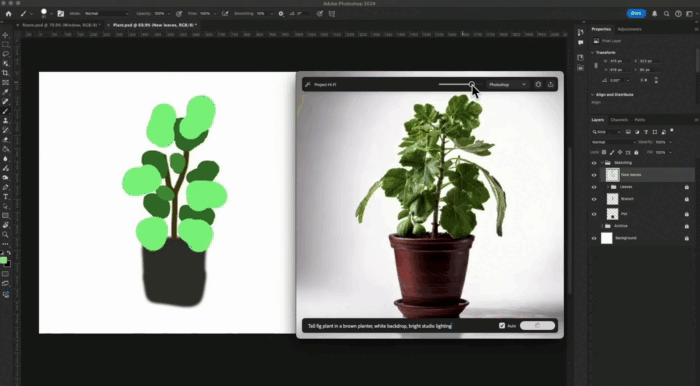Open the brush settings panel icon

coord(61,14)
